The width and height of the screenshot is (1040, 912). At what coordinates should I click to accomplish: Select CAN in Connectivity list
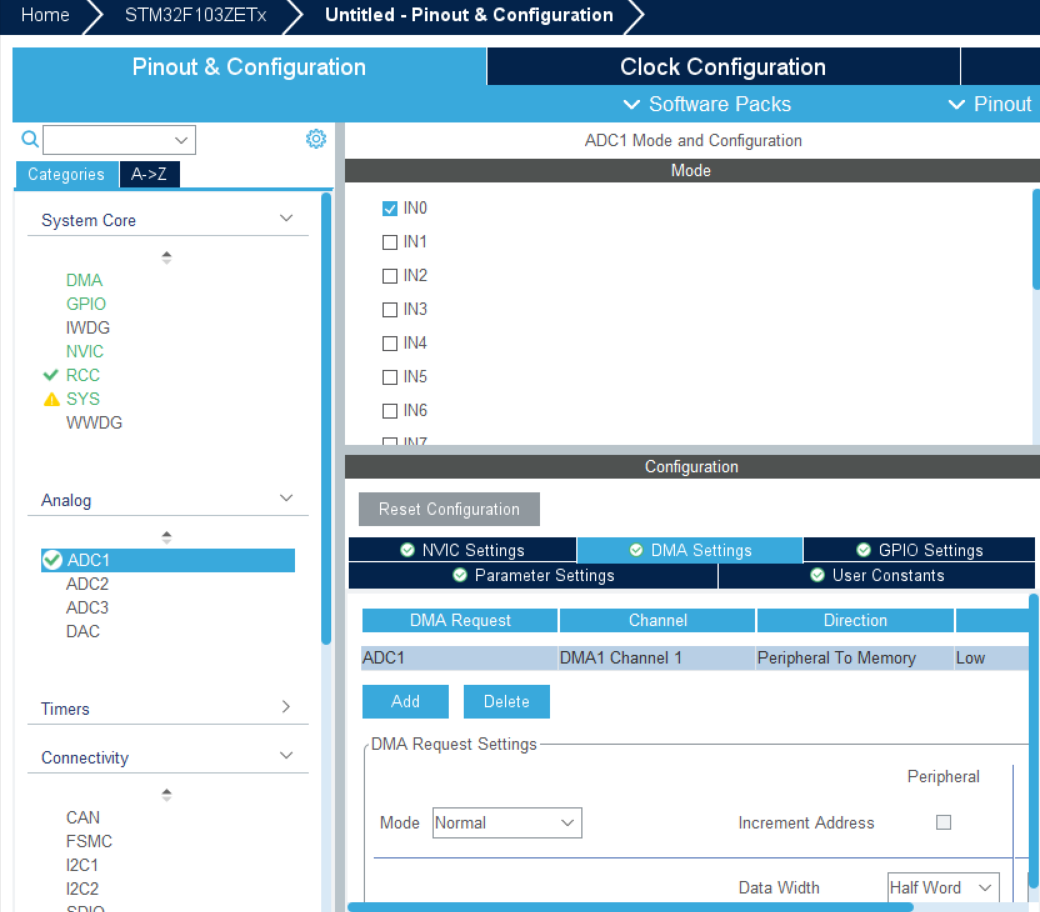(x=83, y=817)
